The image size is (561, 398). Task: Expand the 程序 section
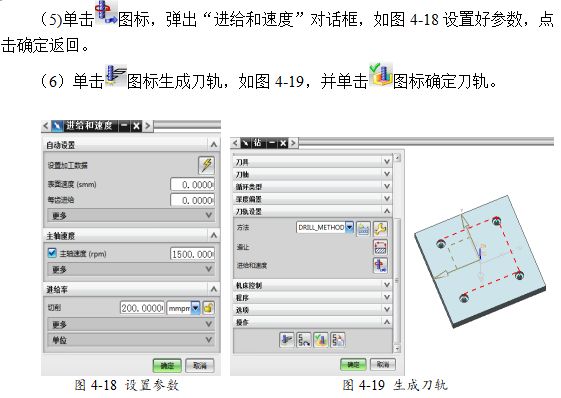[x=313, y=297]
